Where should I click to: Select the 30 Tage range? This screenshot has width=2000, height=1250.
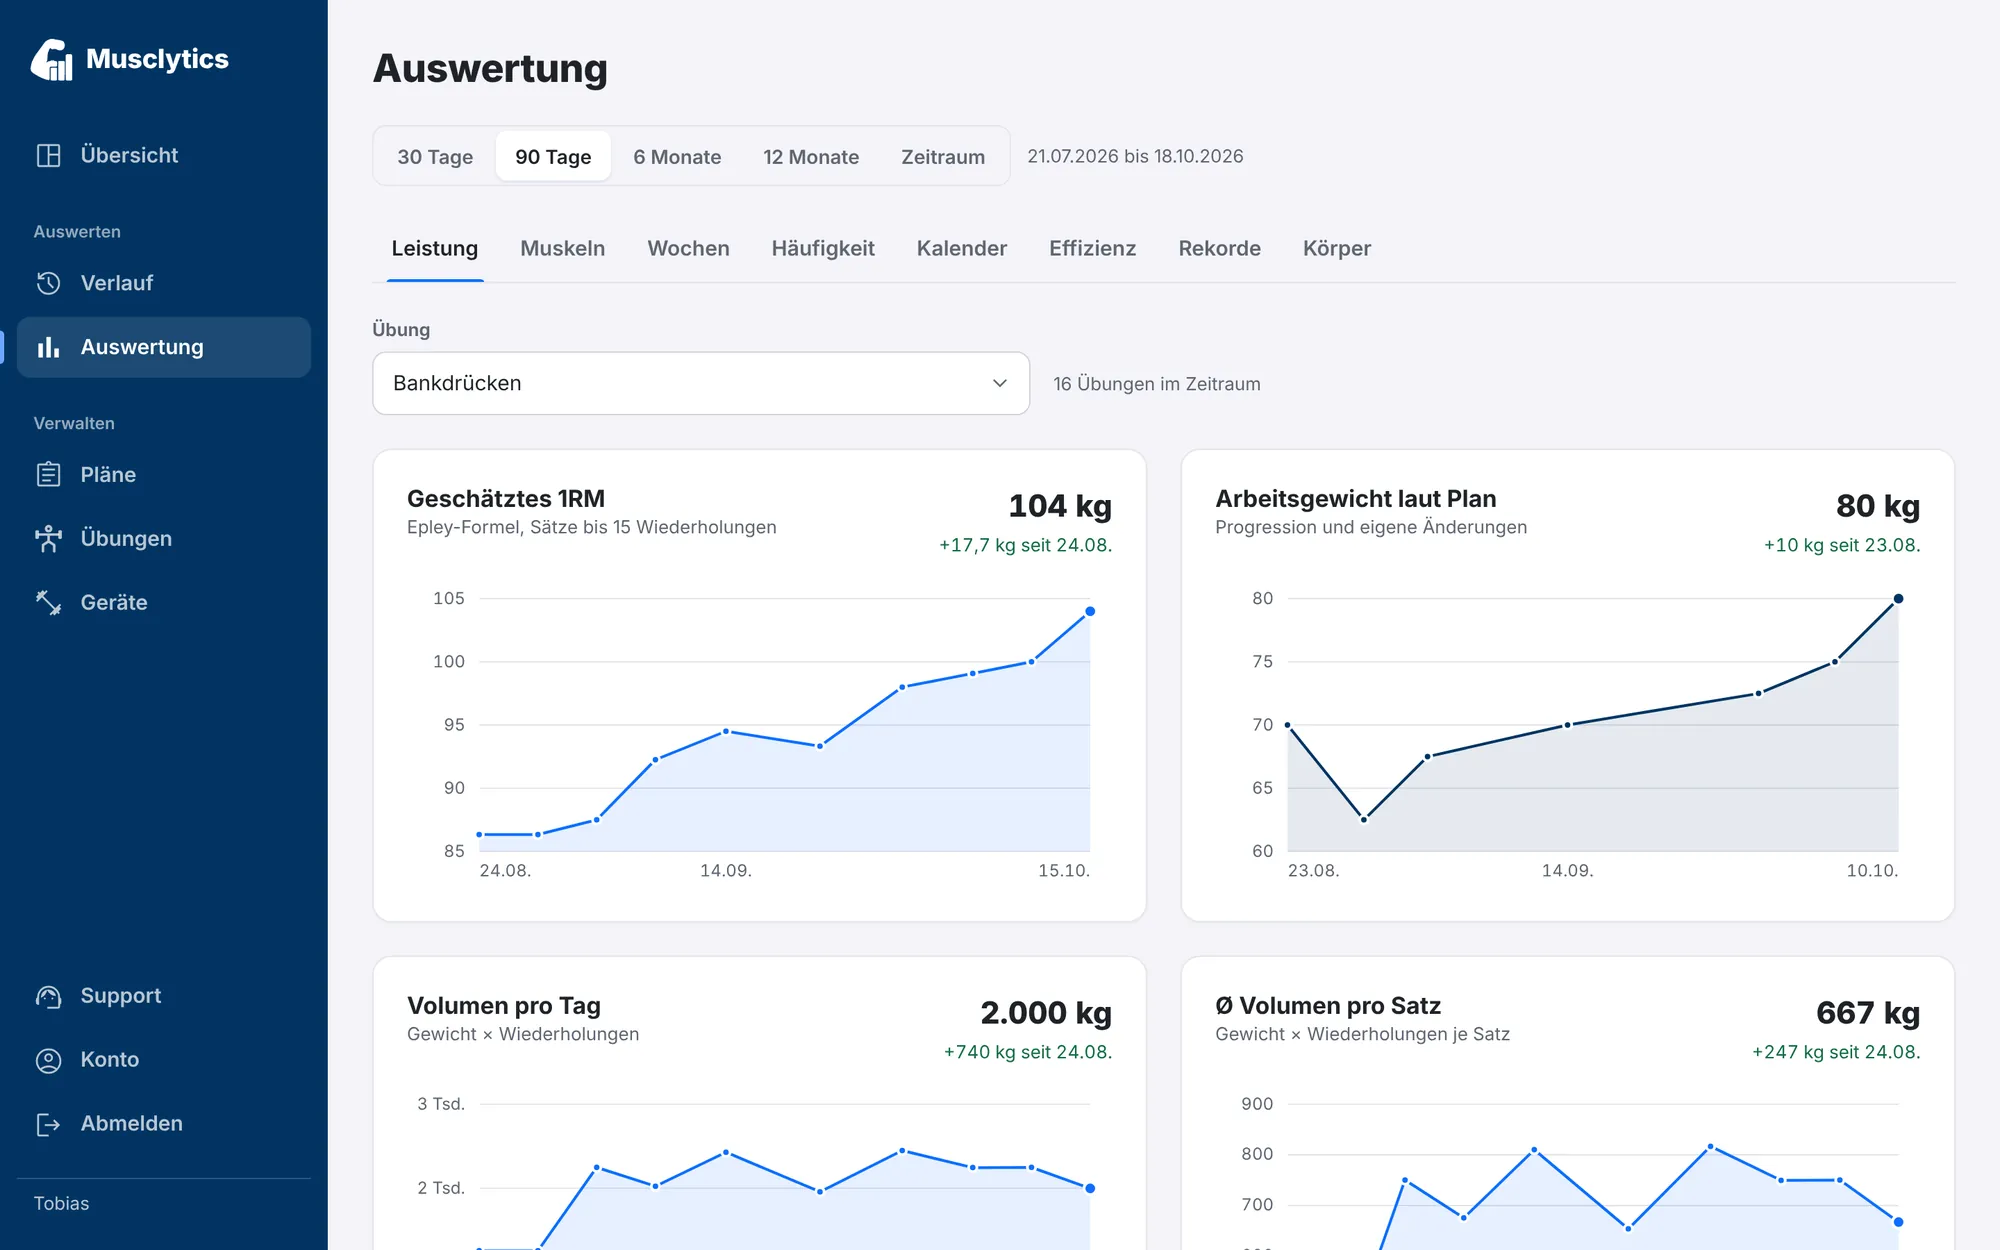pos(435,156)
